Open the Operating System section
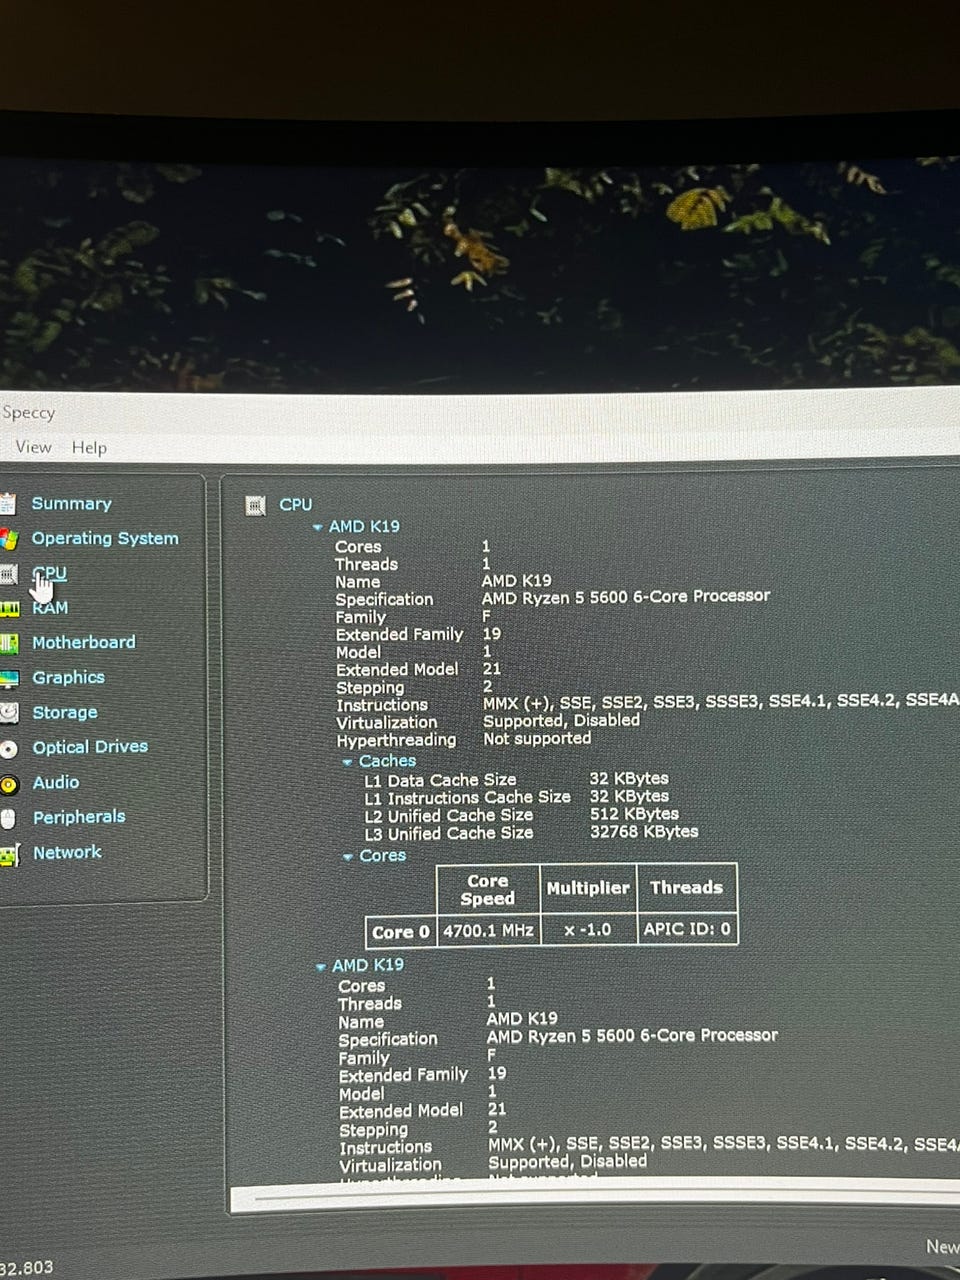The image size is (960, 1280). point(105,538)
